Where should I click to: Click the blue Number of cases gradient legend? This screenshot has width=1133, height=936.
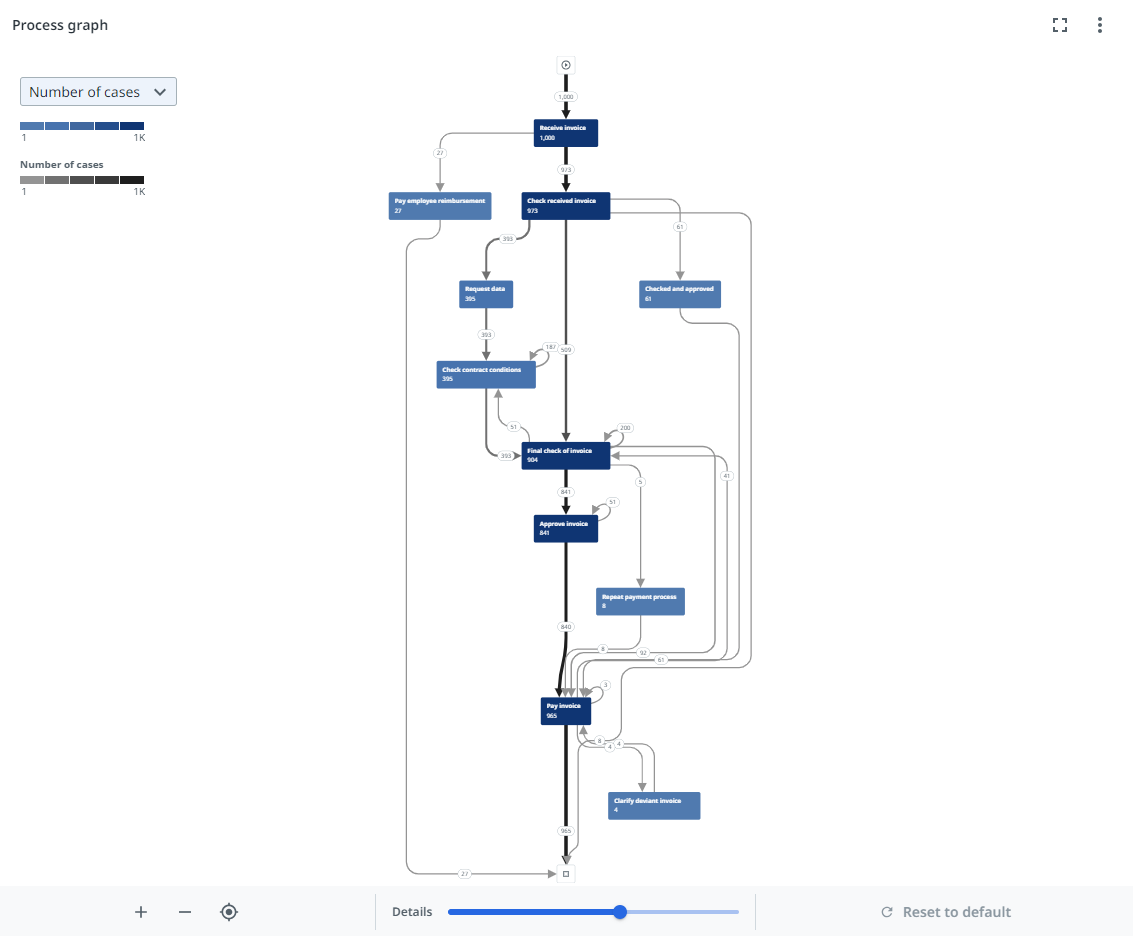coord(82,127)
